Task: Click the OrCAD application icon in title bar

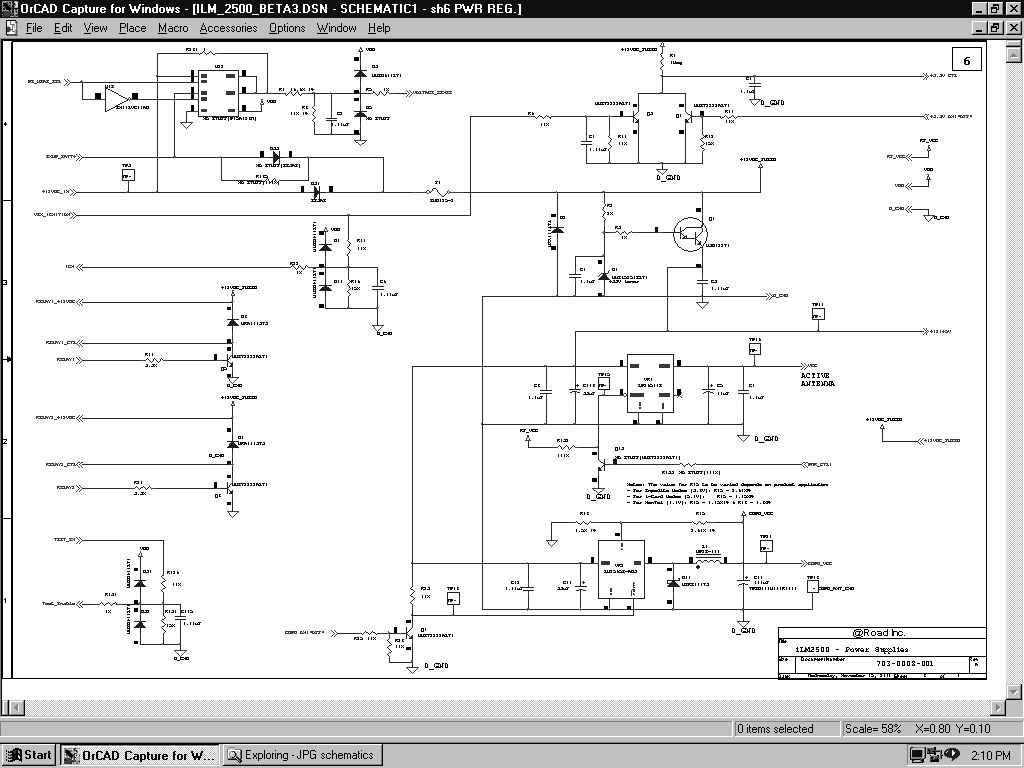Action: (x=10, y=8)
